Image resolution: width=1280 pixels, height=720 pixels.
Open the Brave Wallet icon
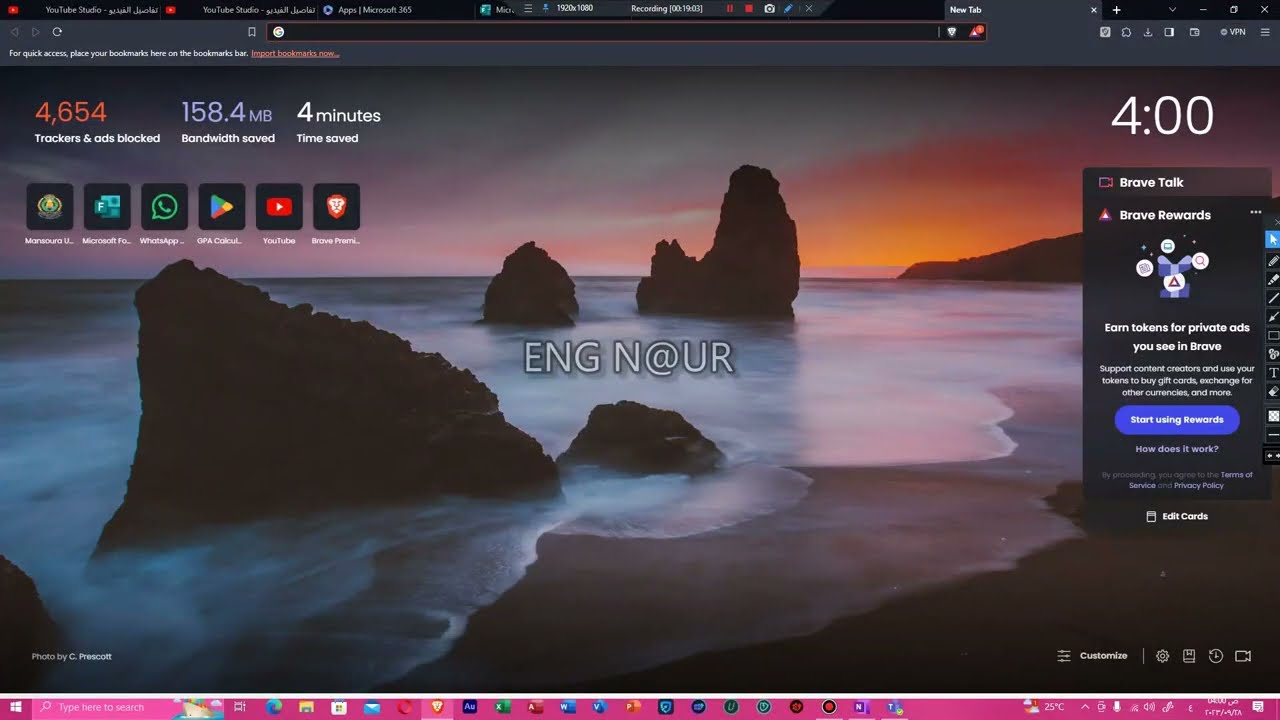coord(1194,32)
